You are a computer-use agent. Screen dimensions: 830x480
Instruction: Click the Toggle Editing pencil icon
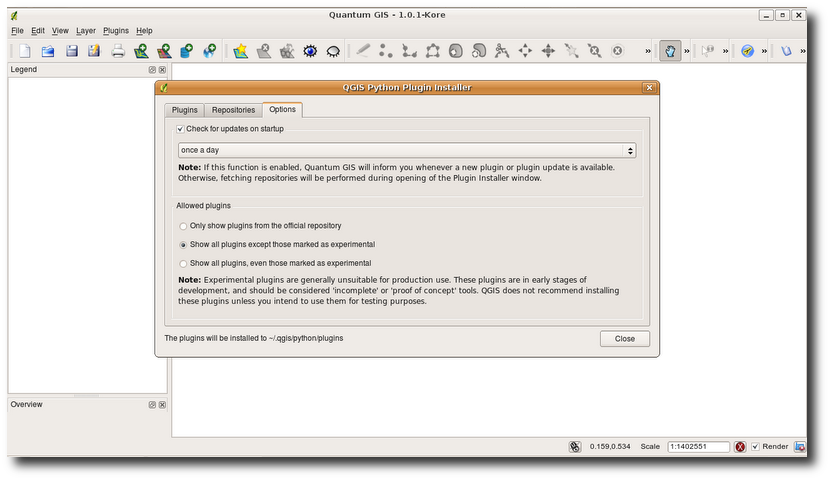pos(363,51)
